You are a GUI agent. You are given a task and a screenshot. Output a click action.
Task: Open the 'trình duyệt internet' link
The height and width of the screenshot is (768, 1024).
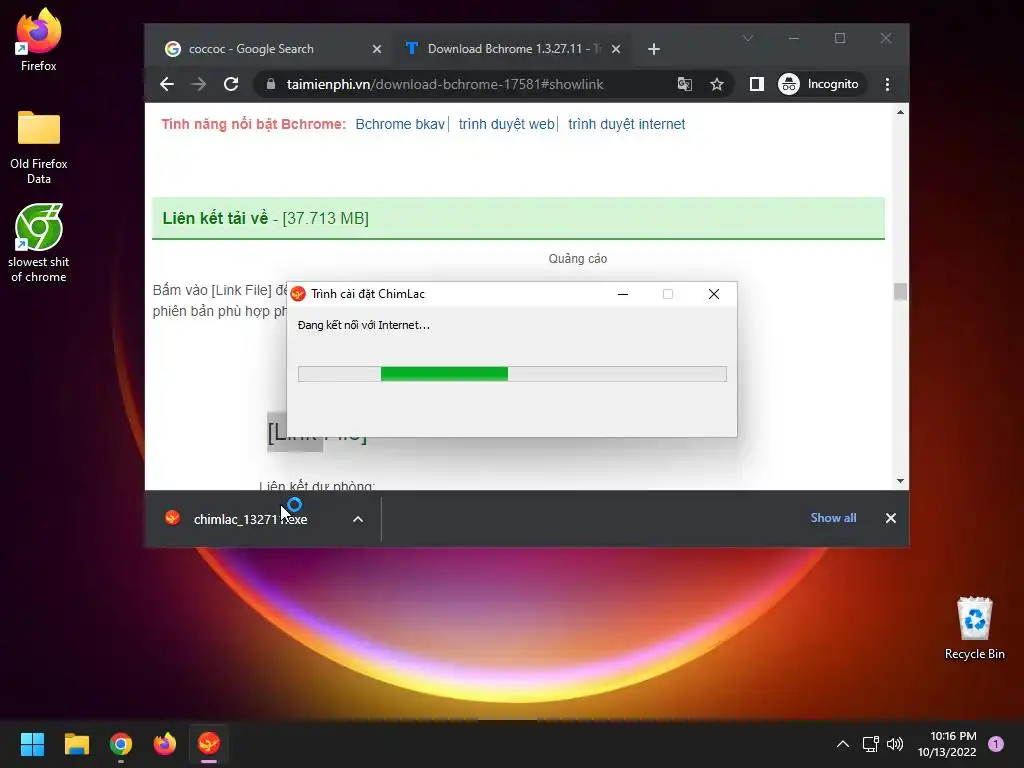(626, 124)
